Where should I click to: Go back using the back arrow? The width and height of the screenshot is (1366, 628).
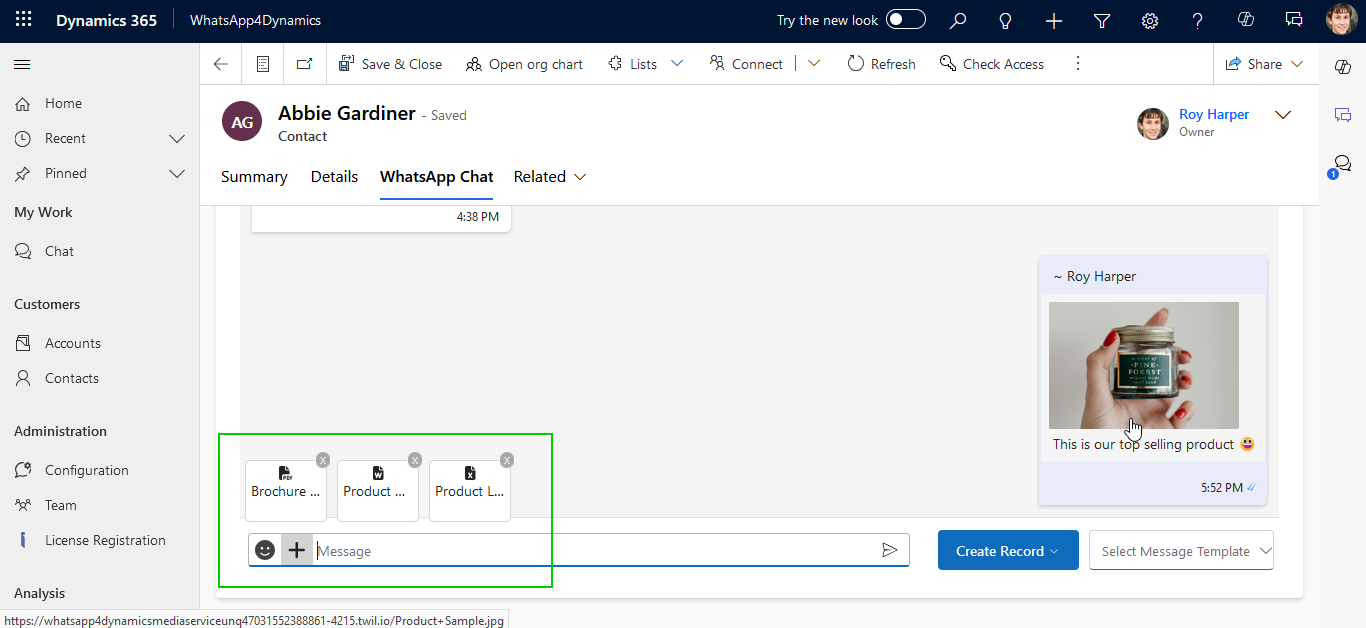pos(221,64)
